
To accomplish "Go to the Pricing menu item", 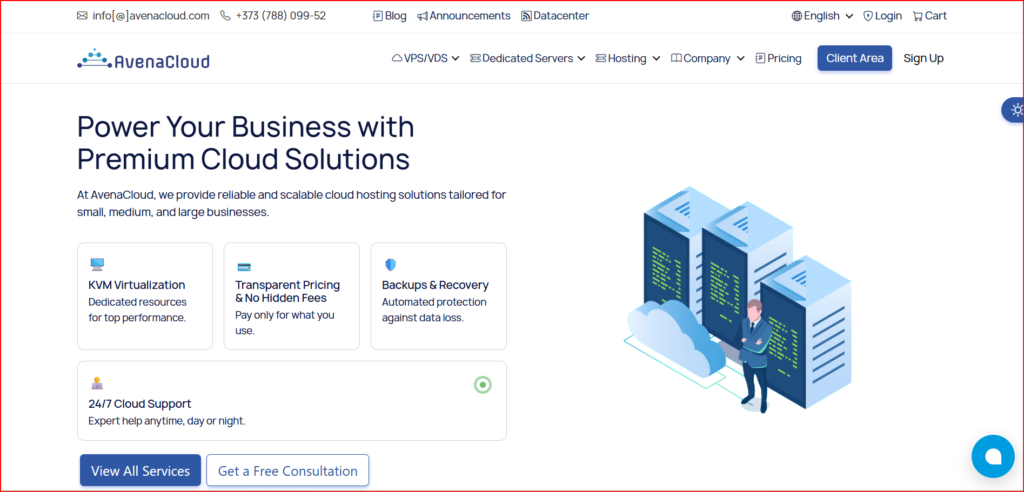I will coord(778,59).
